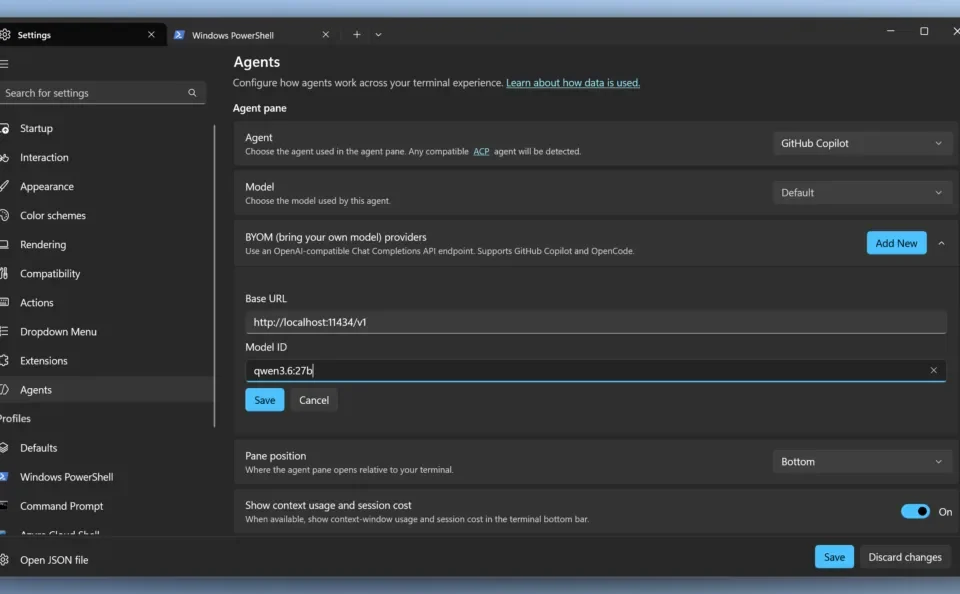The height and width of the screenshot is (594, 960).
Task: Click the Search for settings box
Action: pyautogui.click(x=102, y=92)
